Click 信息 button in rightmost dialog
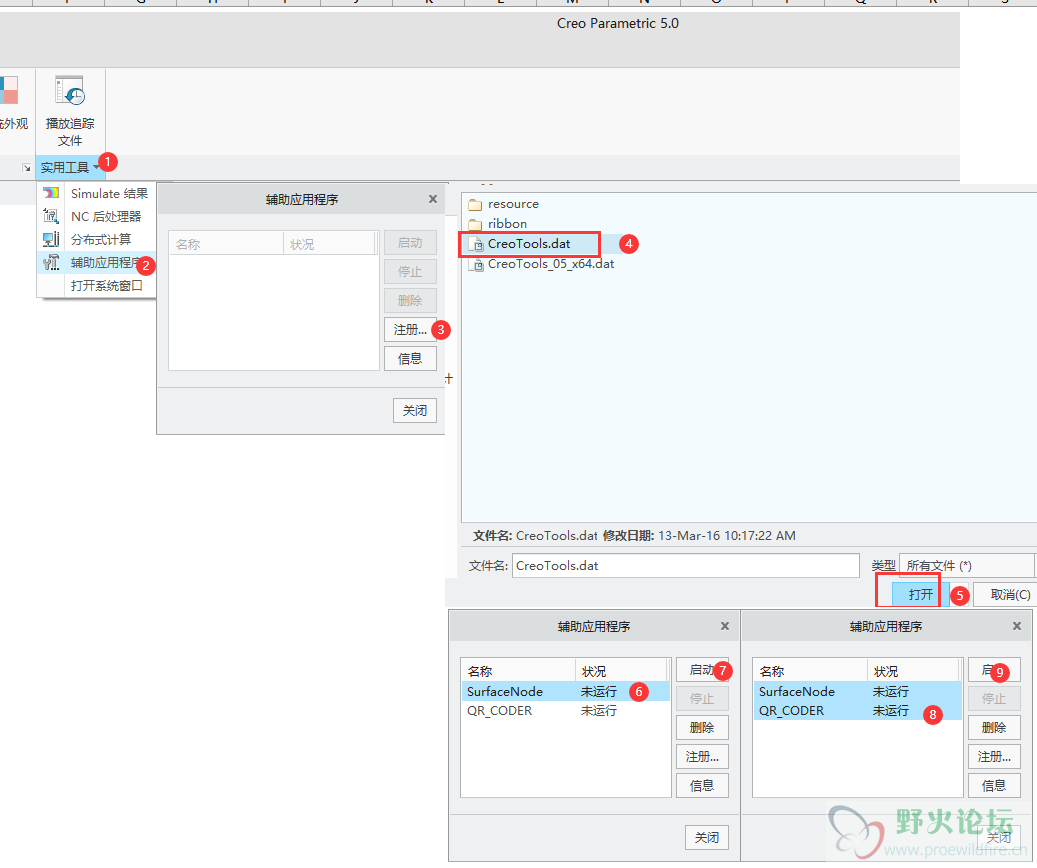Screen dimensions: 1037x868 point(994,786)
